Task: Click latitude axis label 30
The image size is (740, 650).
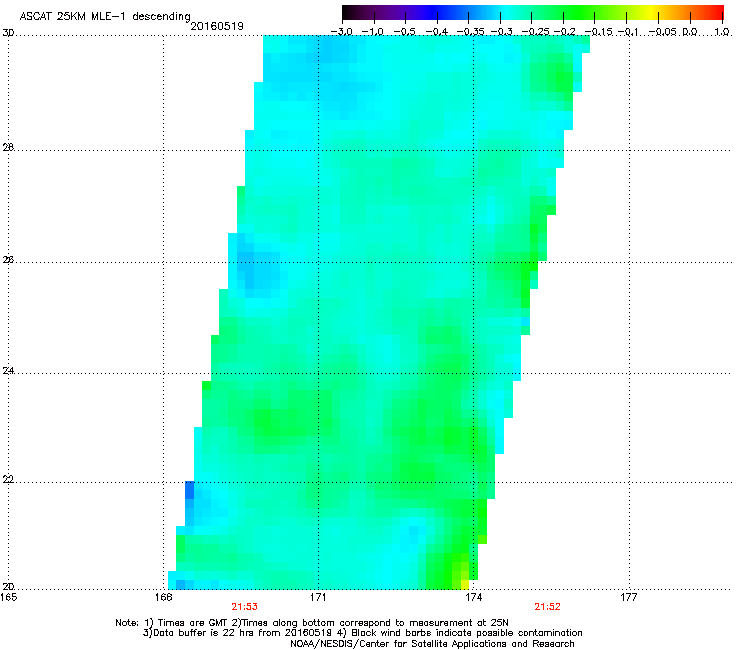Action: click(x=8, y=33)
